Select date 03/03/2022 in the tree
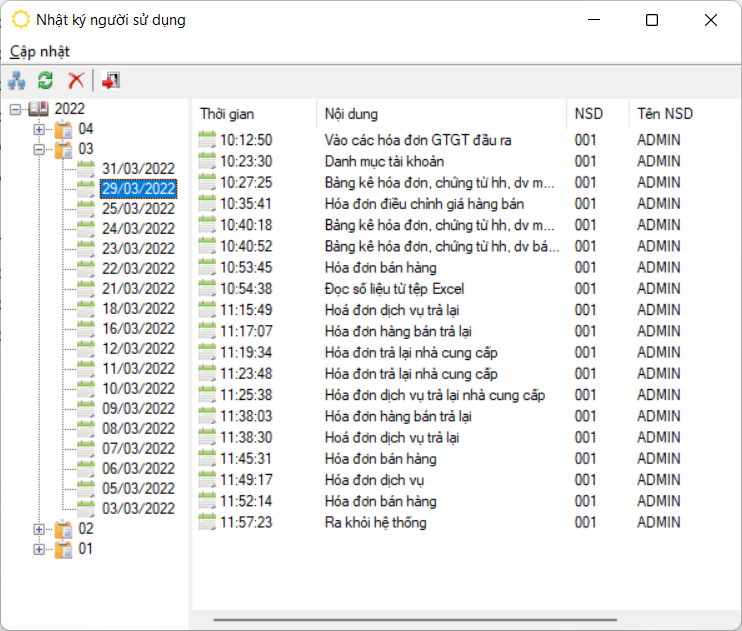 coord(138,508)
